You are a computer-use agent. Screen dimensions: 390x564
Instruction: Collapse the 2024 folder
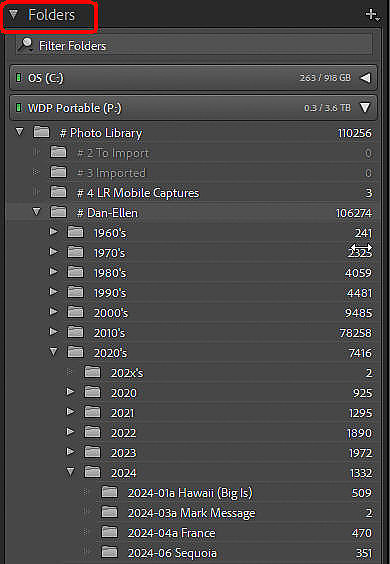tap(71, 472)
